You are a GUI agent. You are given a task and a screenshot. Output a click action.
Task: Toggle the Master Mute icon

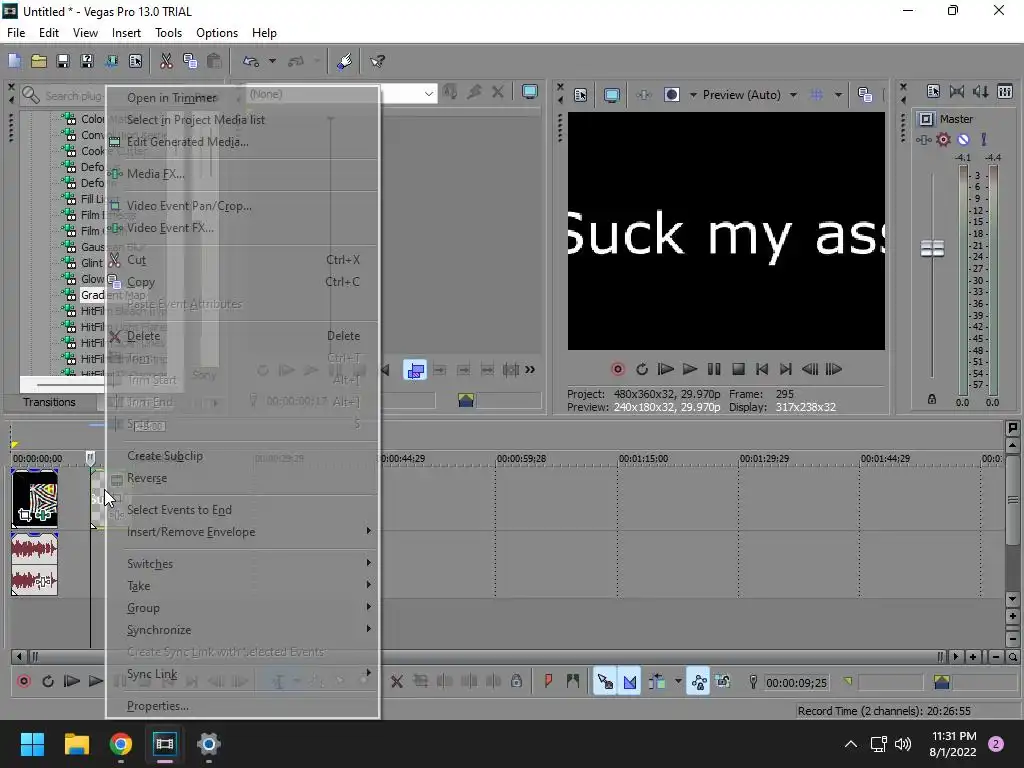[963, 140]
